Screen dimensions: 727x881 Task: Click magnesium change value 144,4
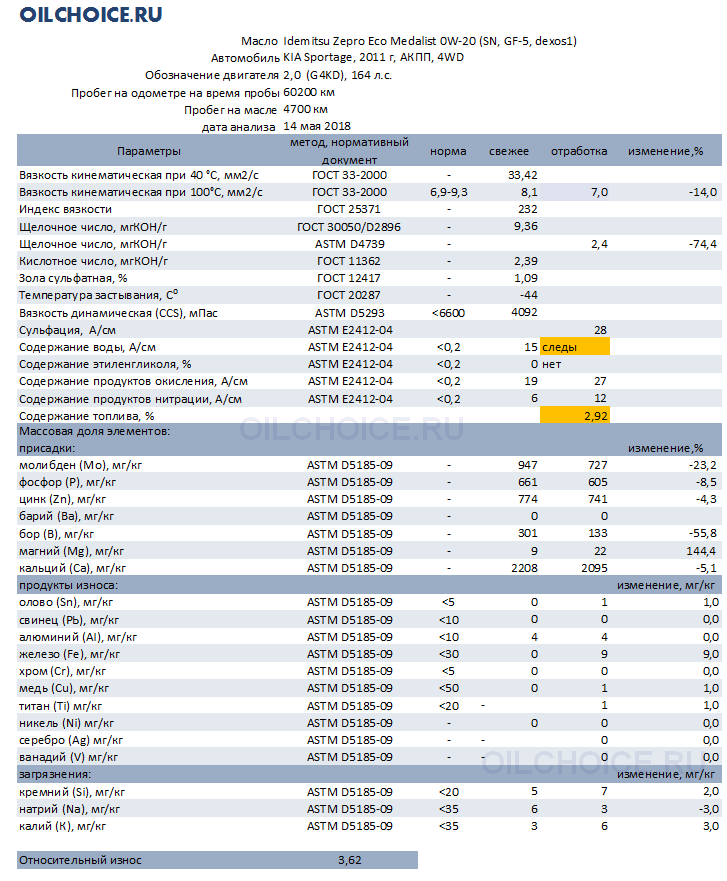701,551
